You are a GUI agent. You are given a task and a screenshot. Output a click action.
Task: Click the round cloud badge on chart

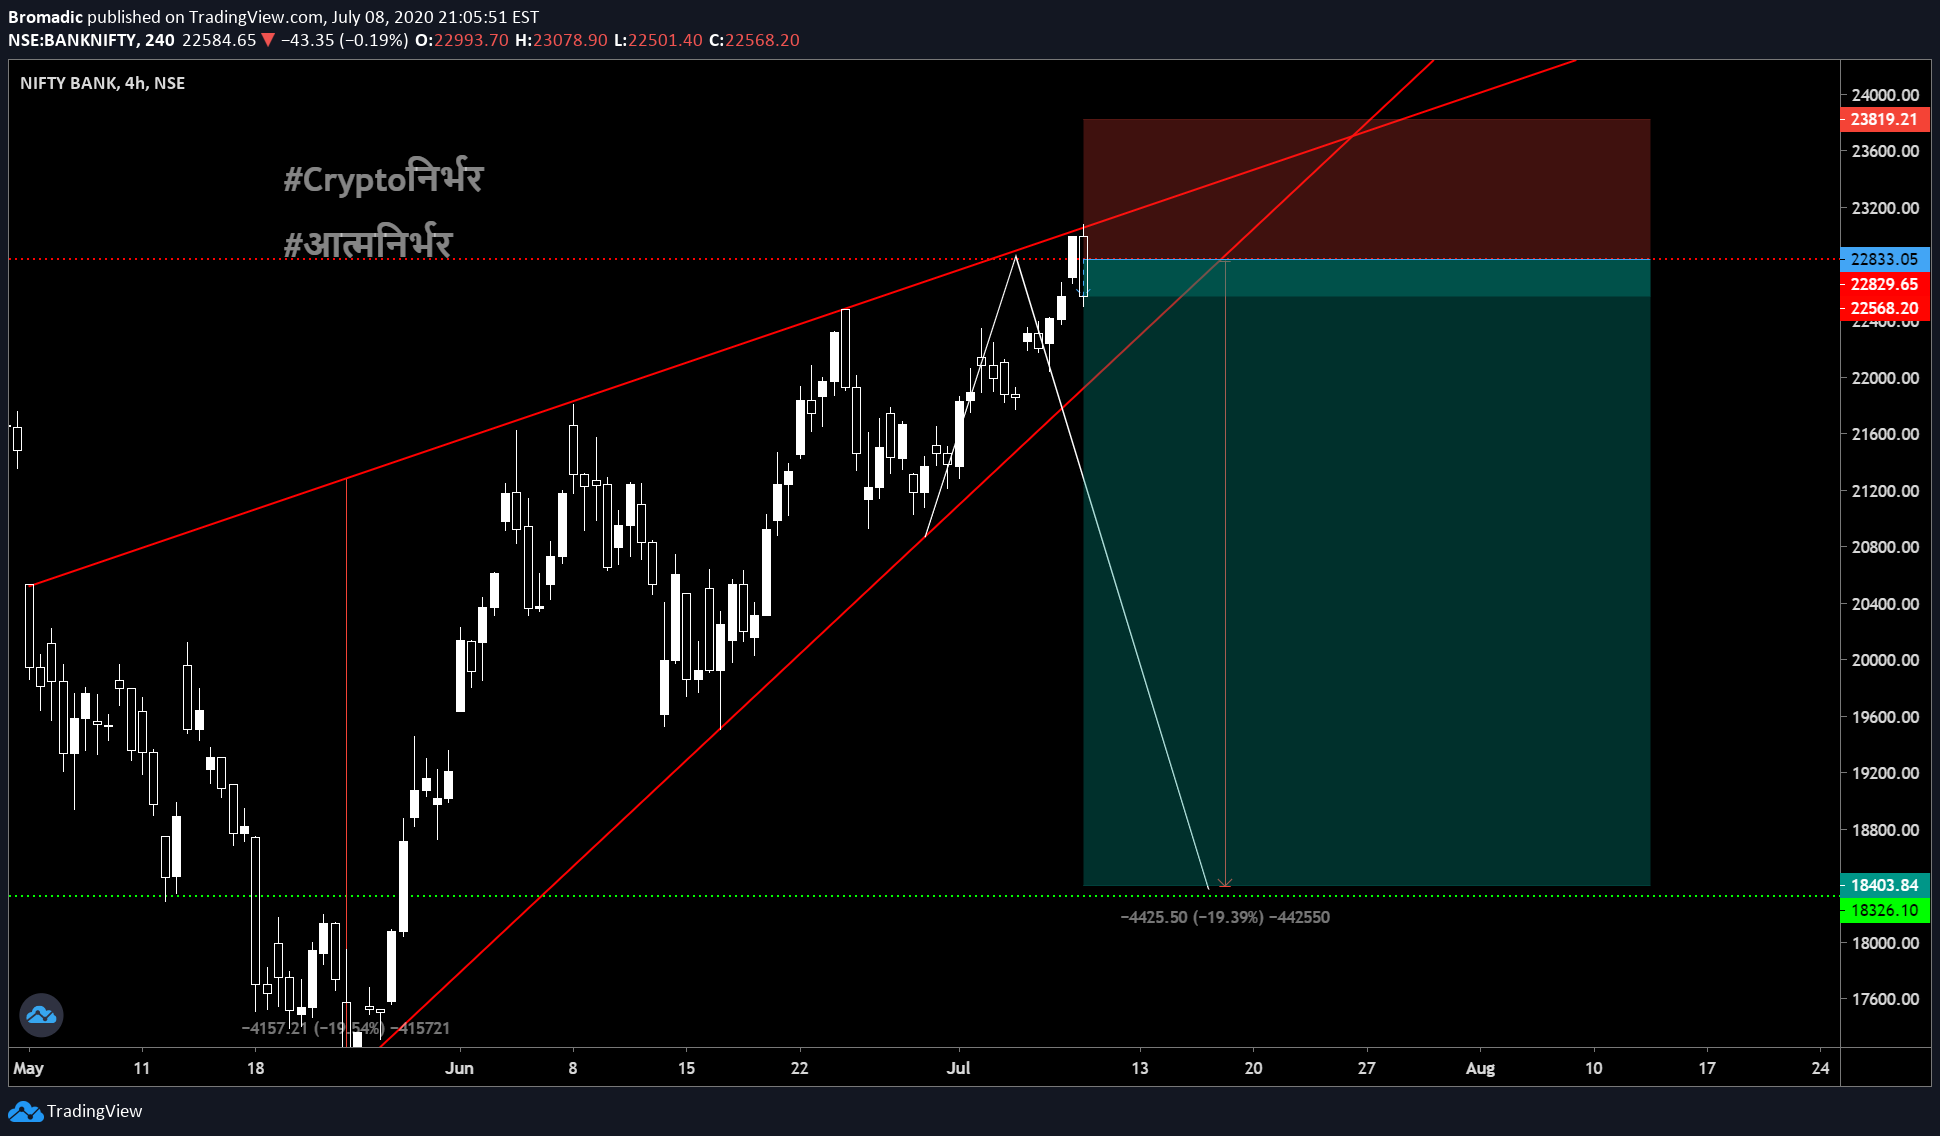click(x=42, y=1015)
